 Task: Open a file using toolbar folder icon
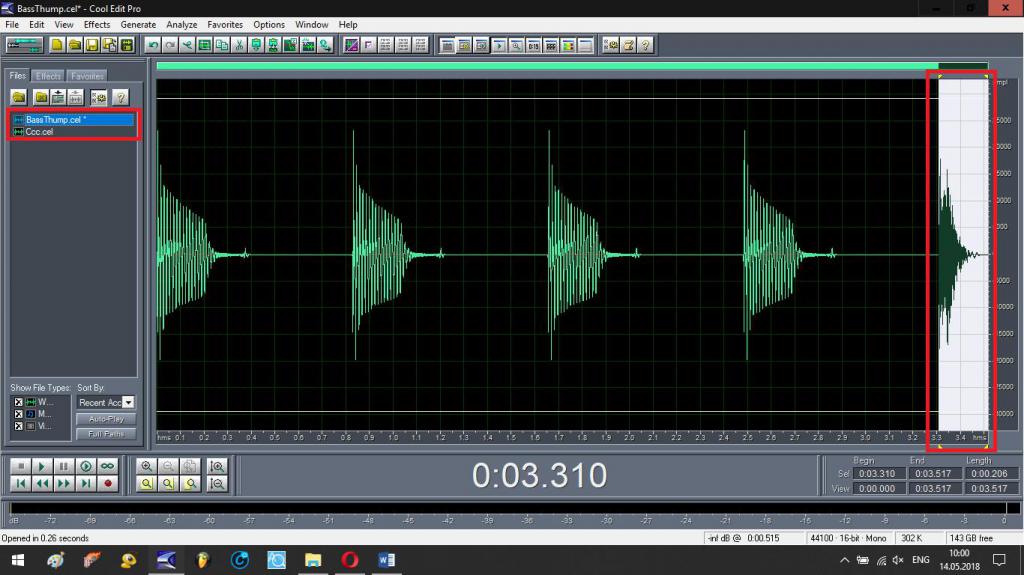click(74, 45)
